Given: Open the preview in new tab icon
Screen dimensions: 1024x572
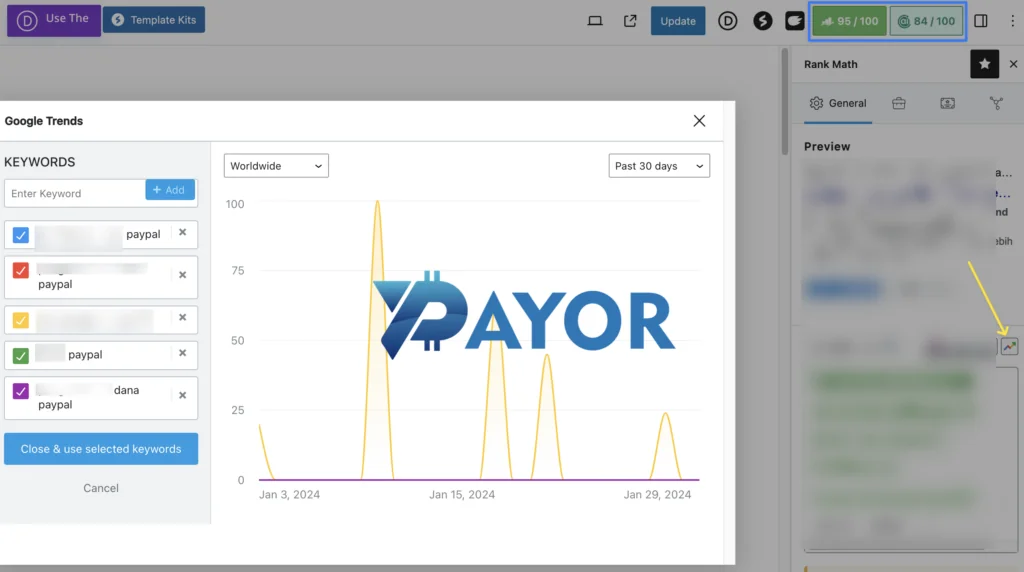Looking at the screenshot, I should 630,21.
